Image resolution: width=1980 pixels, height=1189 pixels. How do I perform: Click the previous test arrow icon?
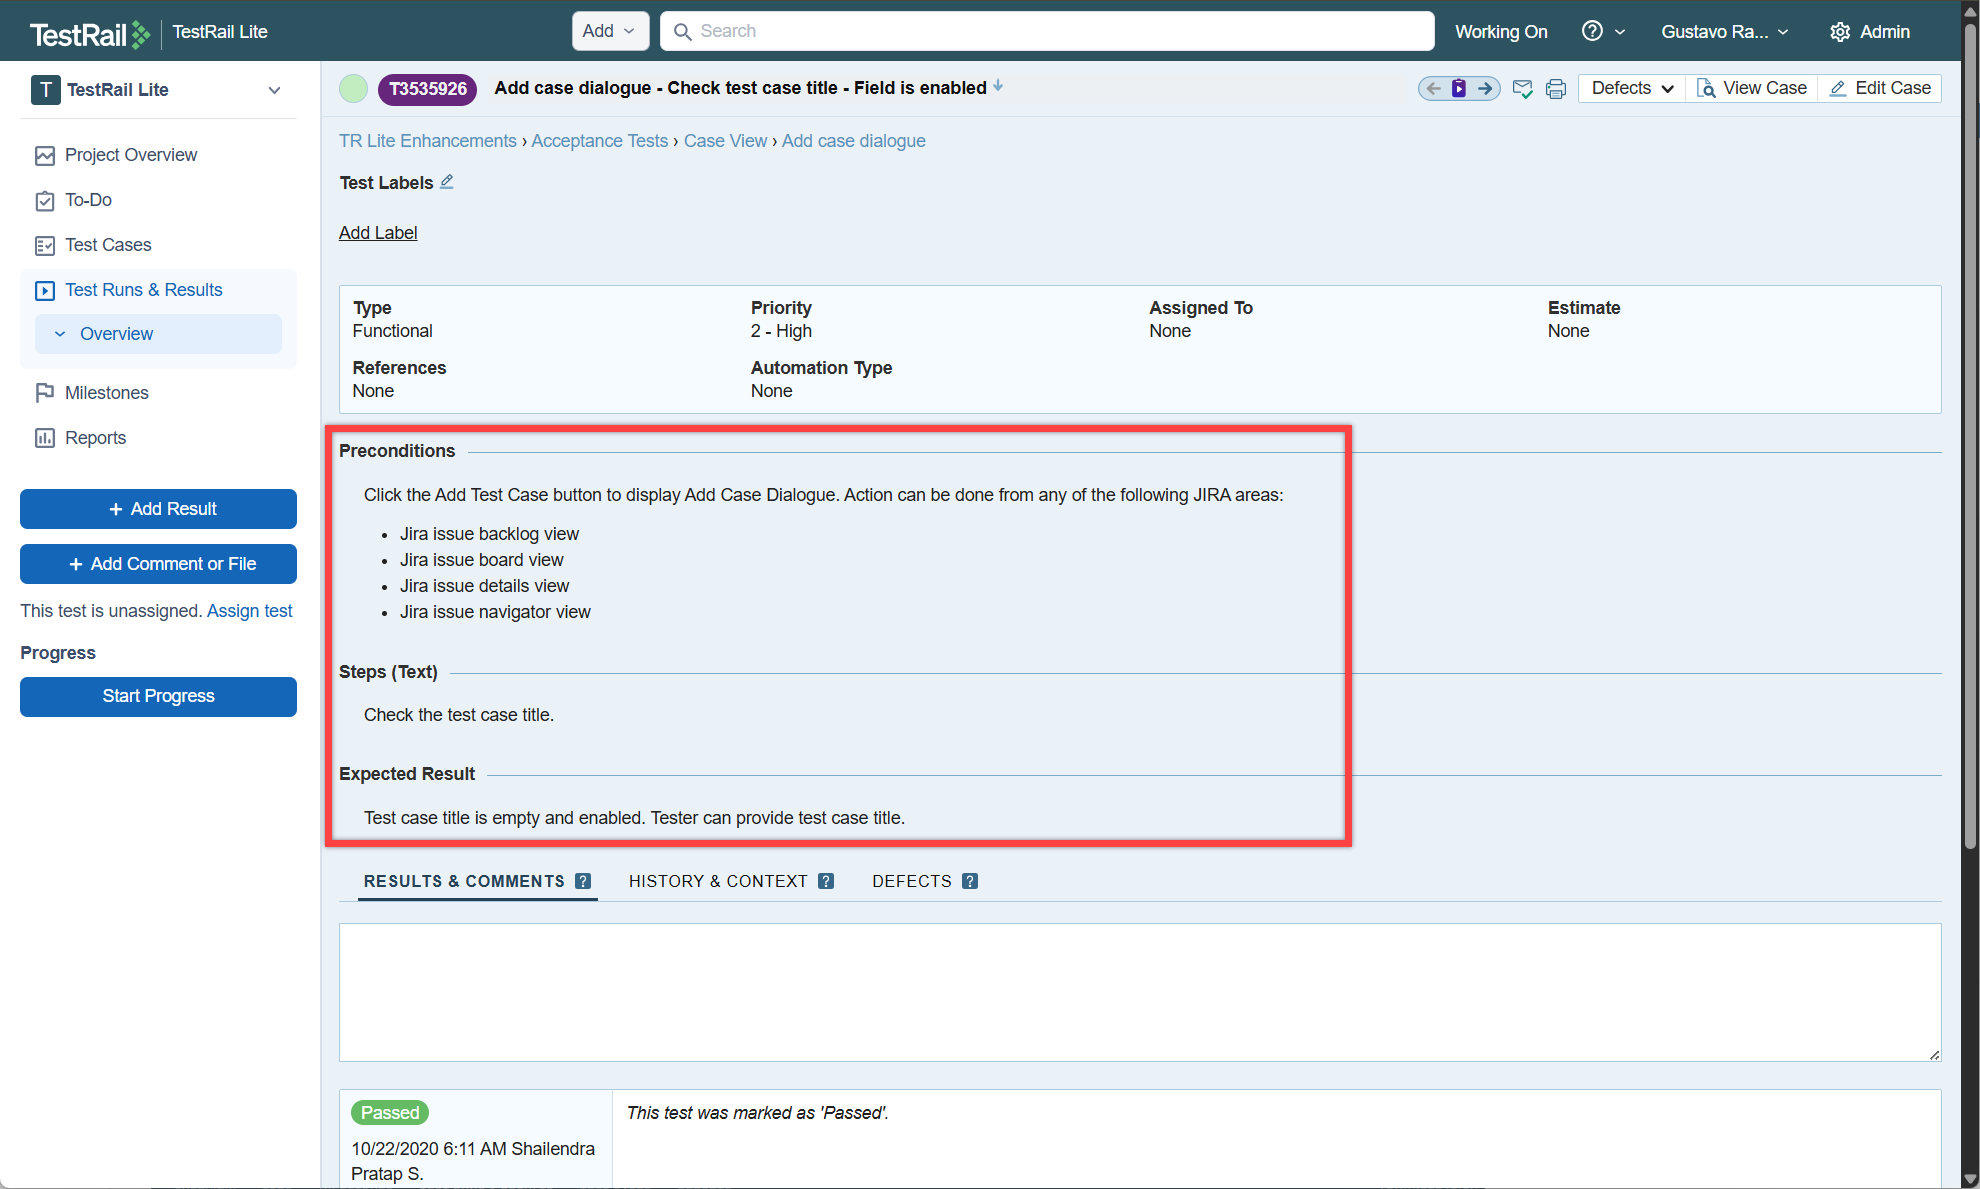1433,89
